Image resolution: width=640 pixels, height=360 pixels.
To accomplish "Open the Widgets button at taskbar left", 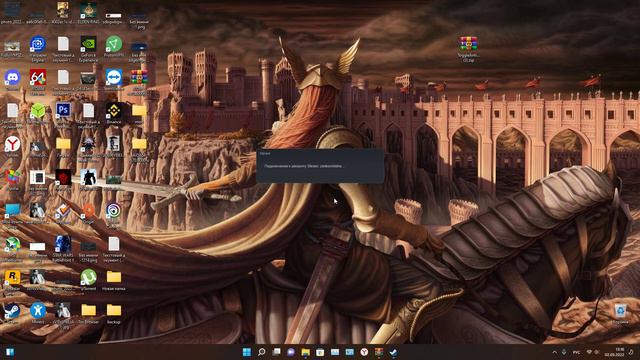I will coord(10,352).
